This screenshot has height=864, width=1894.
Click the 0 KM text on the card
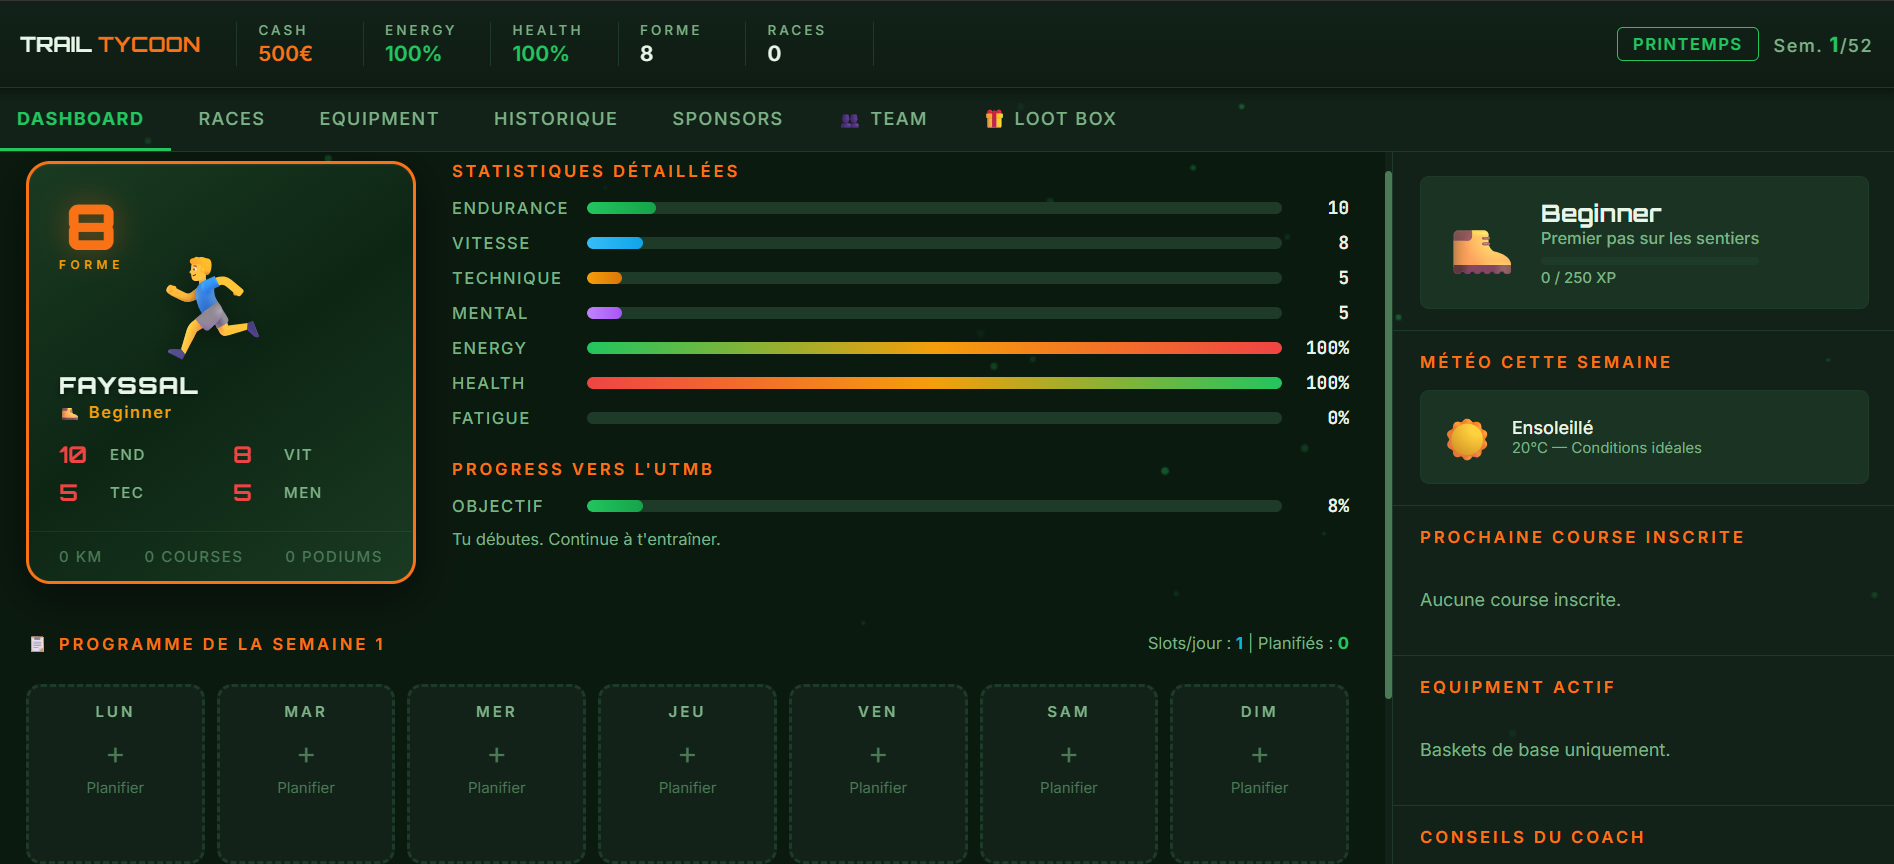click(80, 557)
